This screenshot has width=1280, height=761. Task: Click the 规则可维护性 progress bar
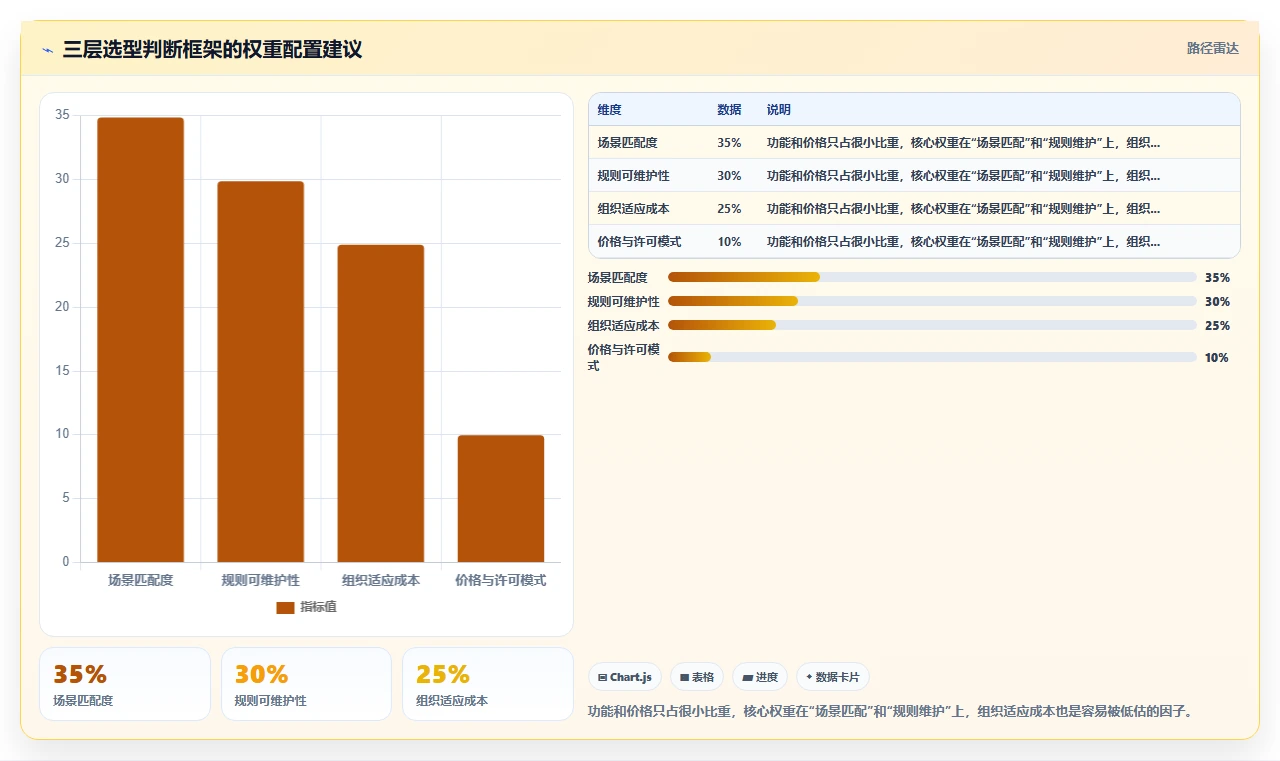pyautogui.click(x=932, y=301)
